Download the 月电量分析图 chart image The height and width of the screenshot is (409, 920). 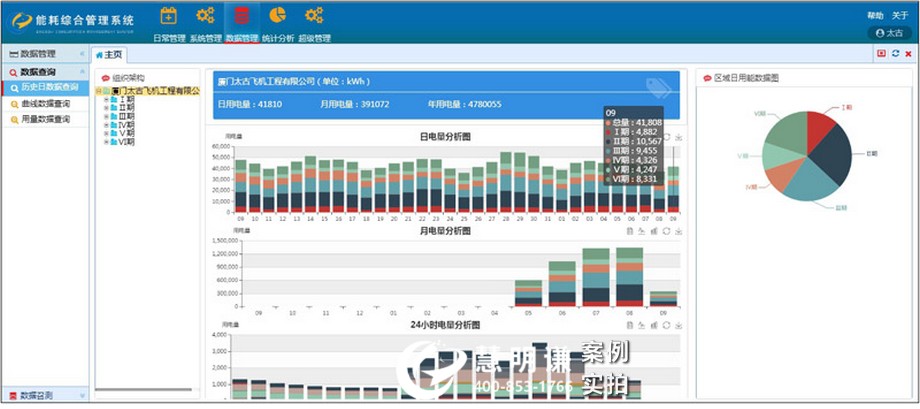(x=677, y=231)
